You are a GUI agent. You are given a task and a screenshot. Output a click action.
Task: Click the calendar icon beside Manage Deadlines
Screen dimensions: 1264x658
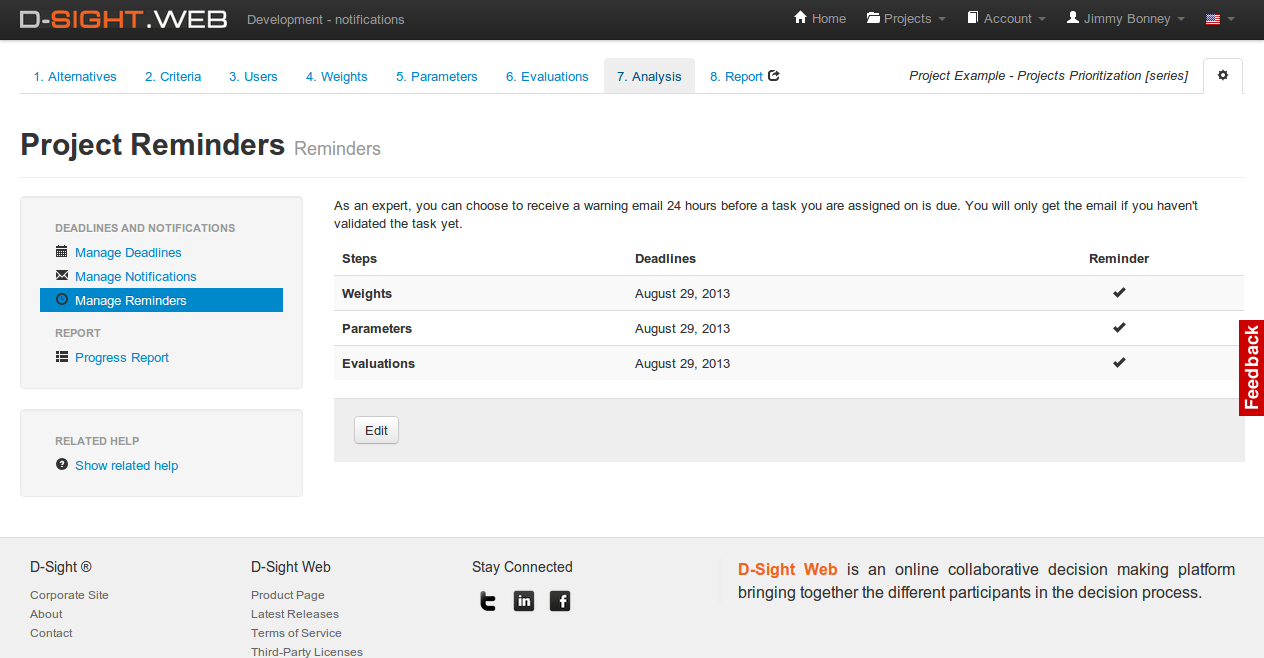point(62,252)
